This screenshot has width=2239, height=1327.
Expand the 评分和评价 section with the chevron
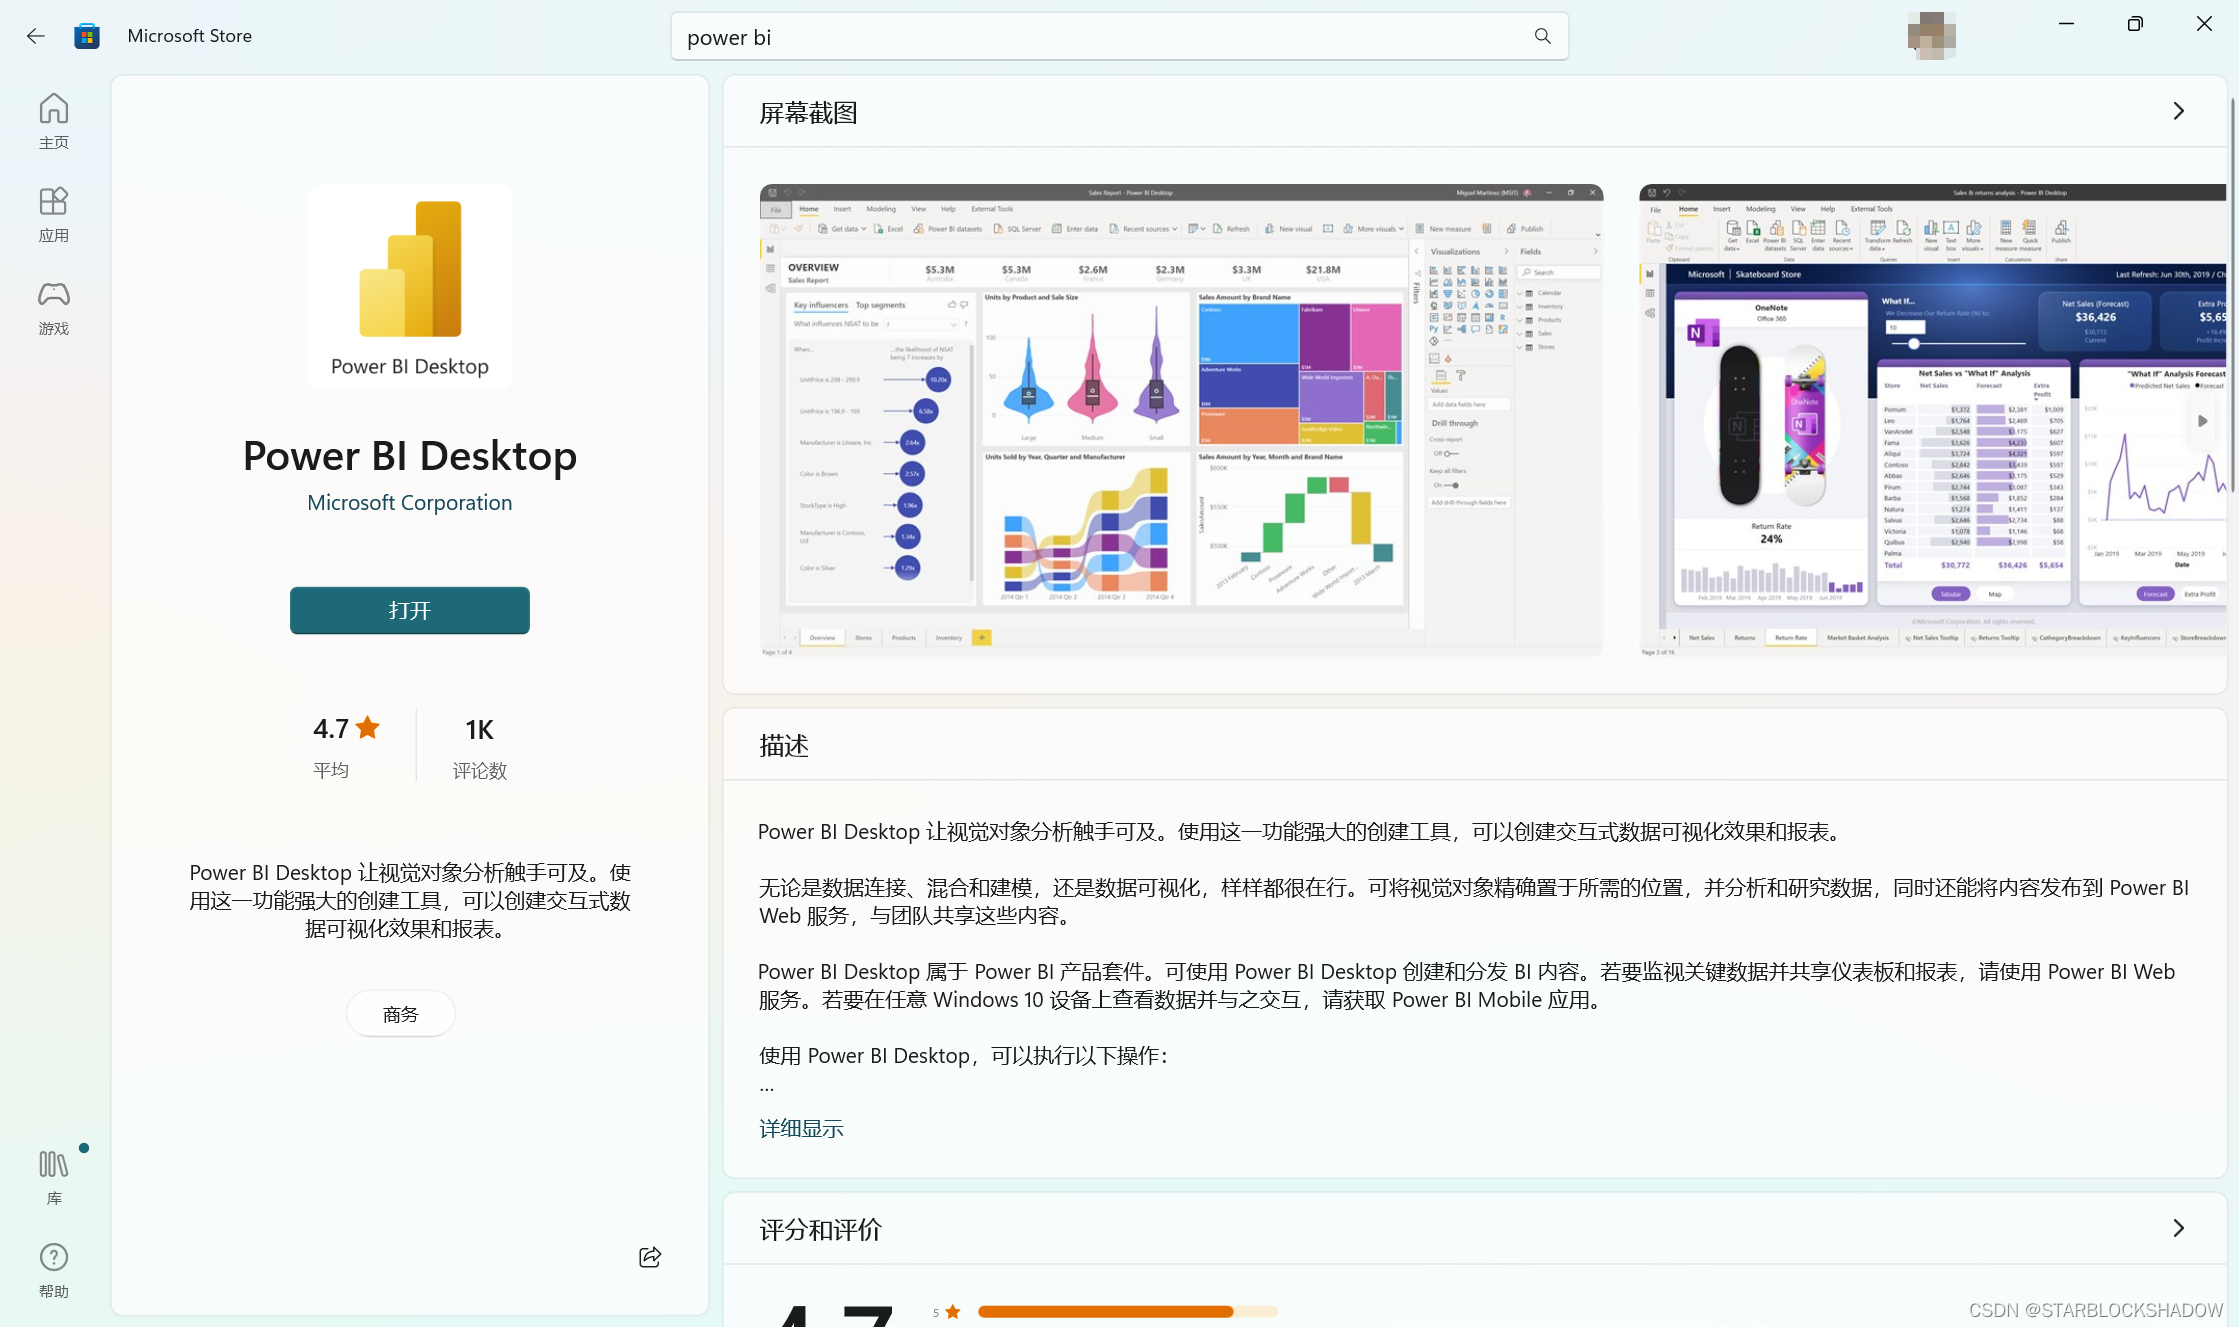(2178, 1228)
